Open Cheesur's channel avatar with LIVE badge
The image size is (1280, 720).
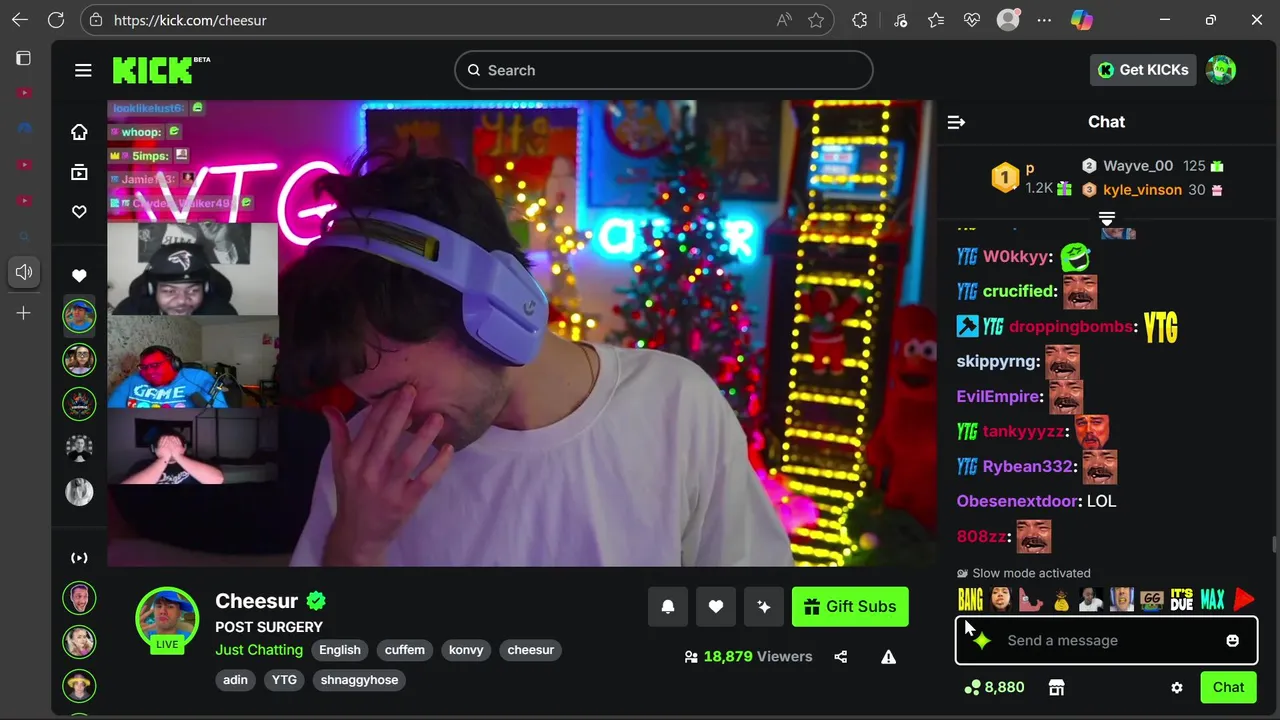click(167, 620)
